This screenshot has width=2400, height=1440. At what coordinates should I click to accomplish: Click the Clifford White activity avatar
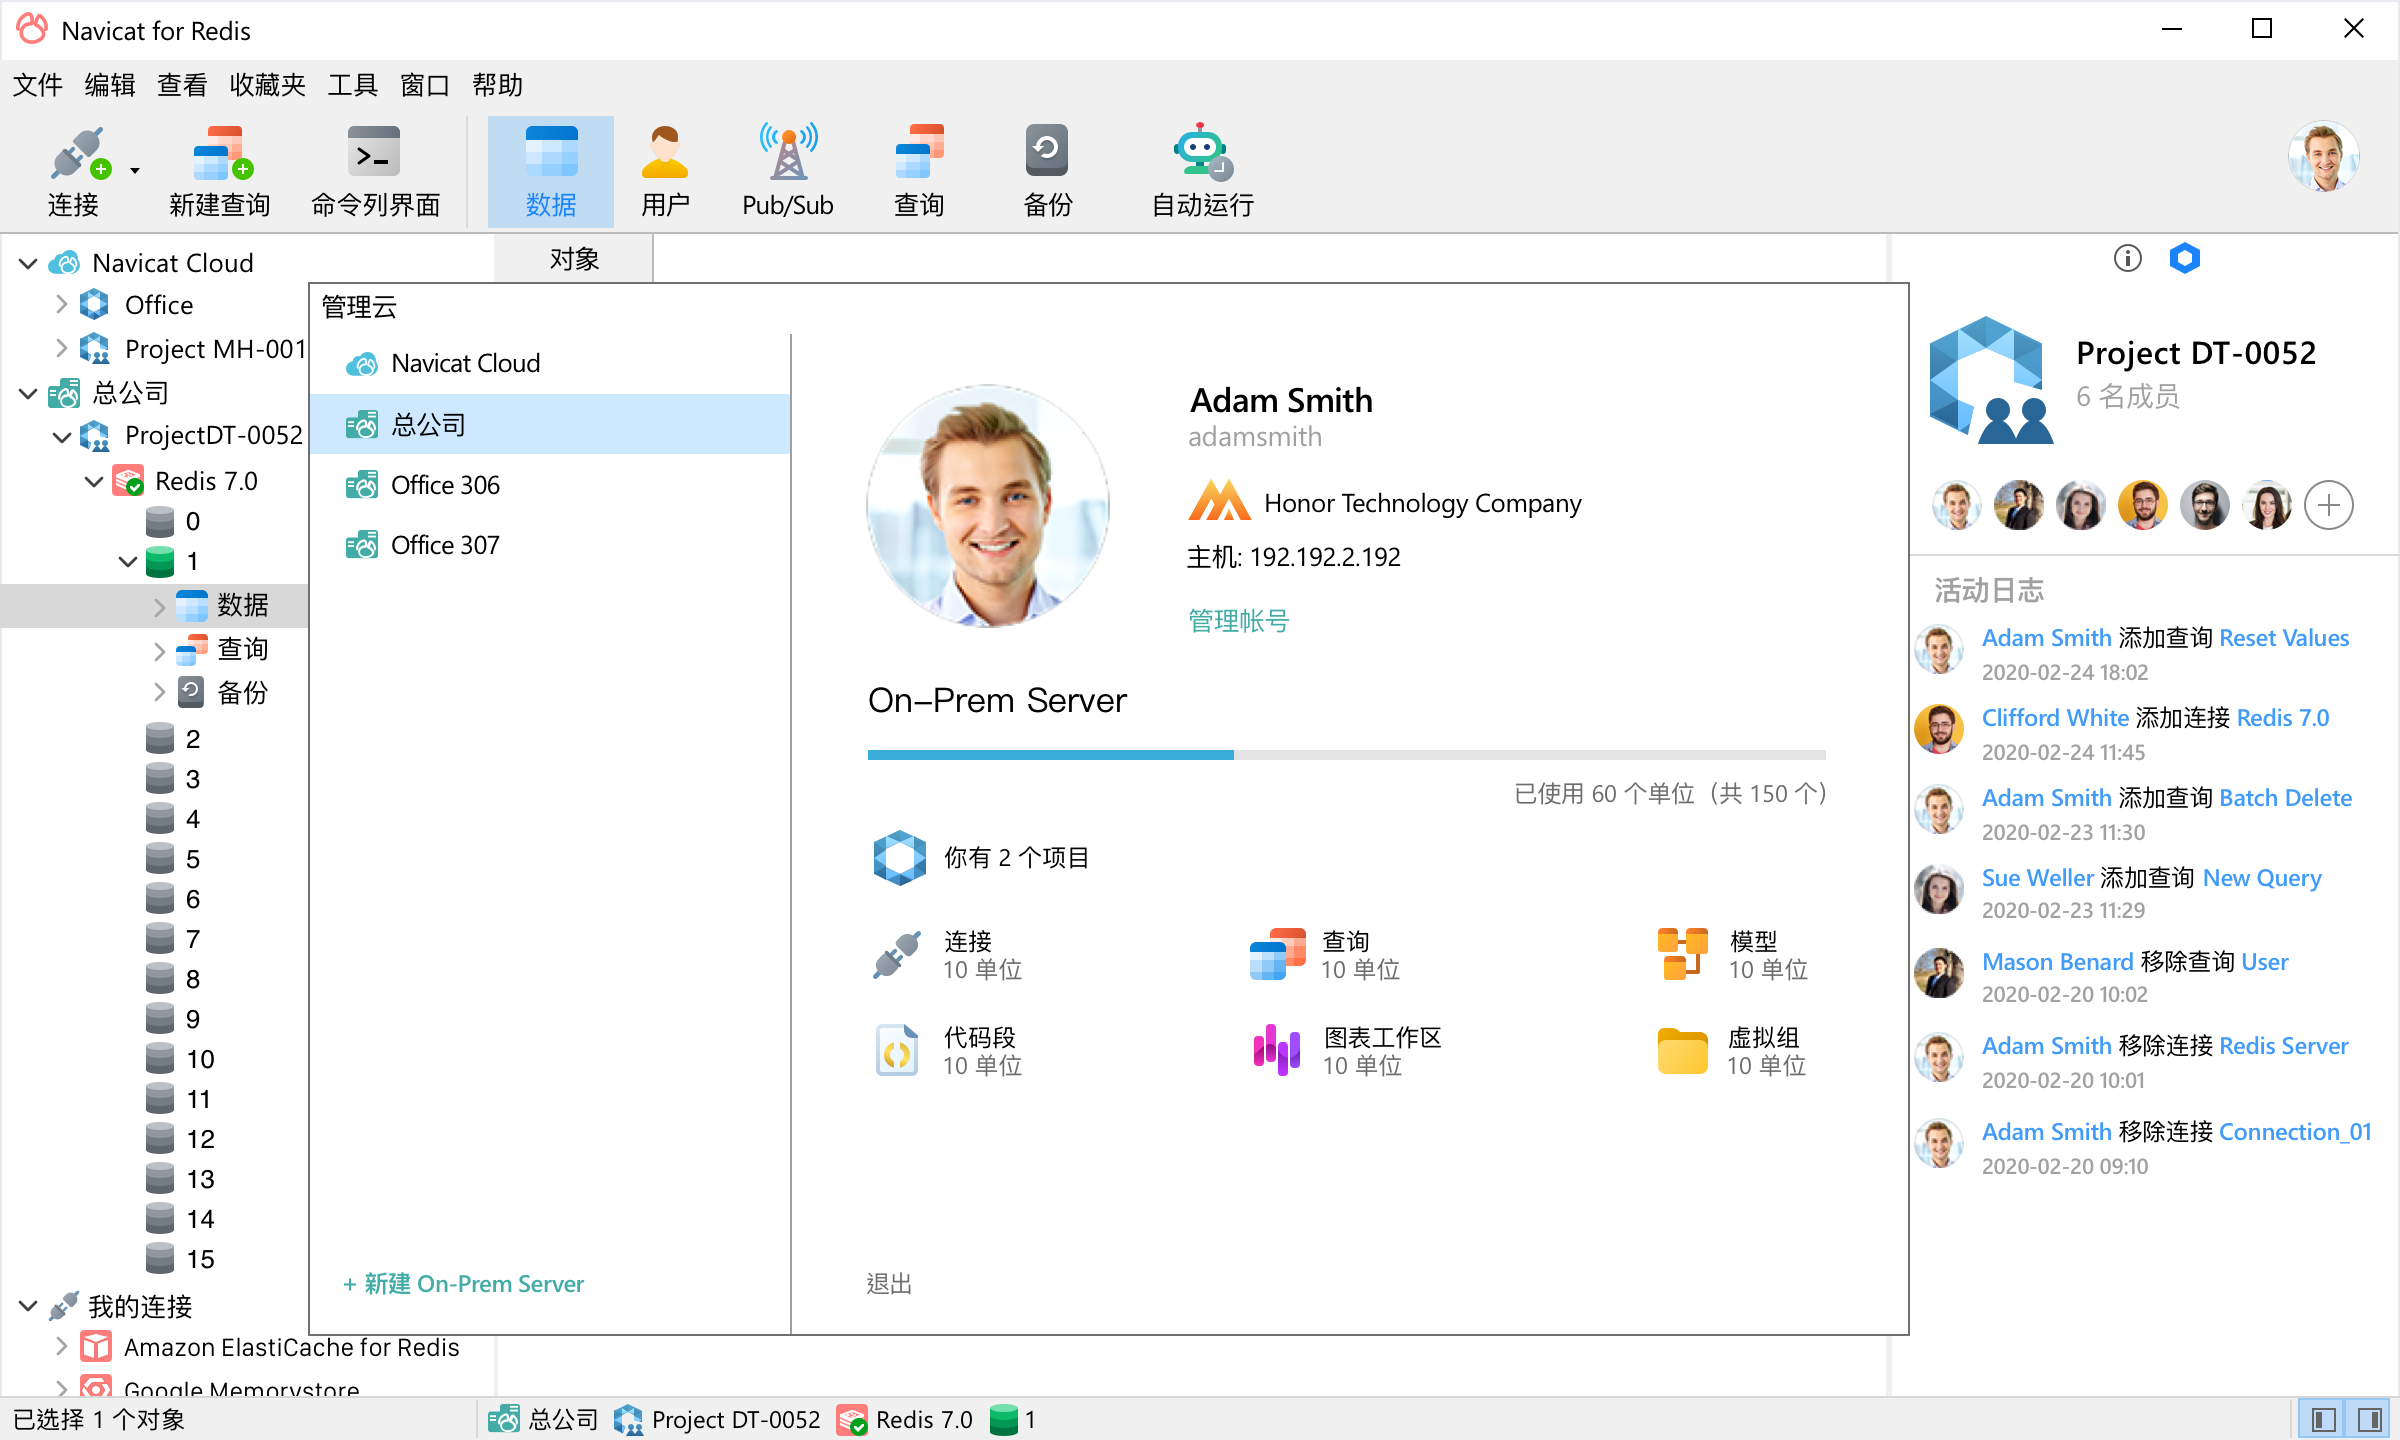coord(1939,729)
